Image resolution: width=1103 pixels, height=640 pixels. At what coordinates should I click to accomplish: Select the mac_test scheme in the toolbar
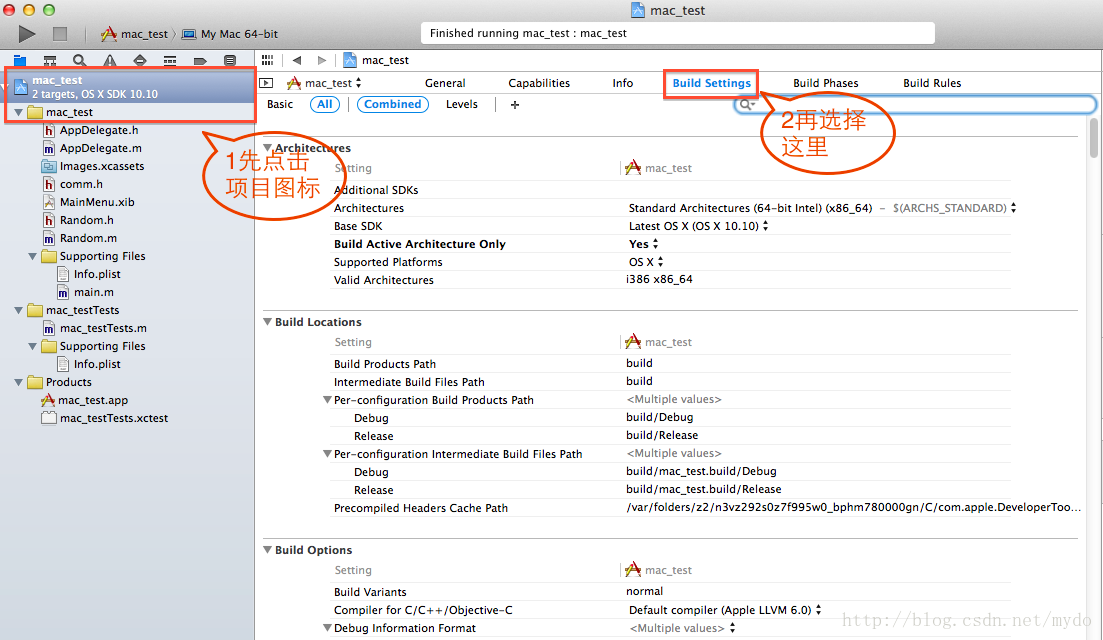(x=134, y=34)
